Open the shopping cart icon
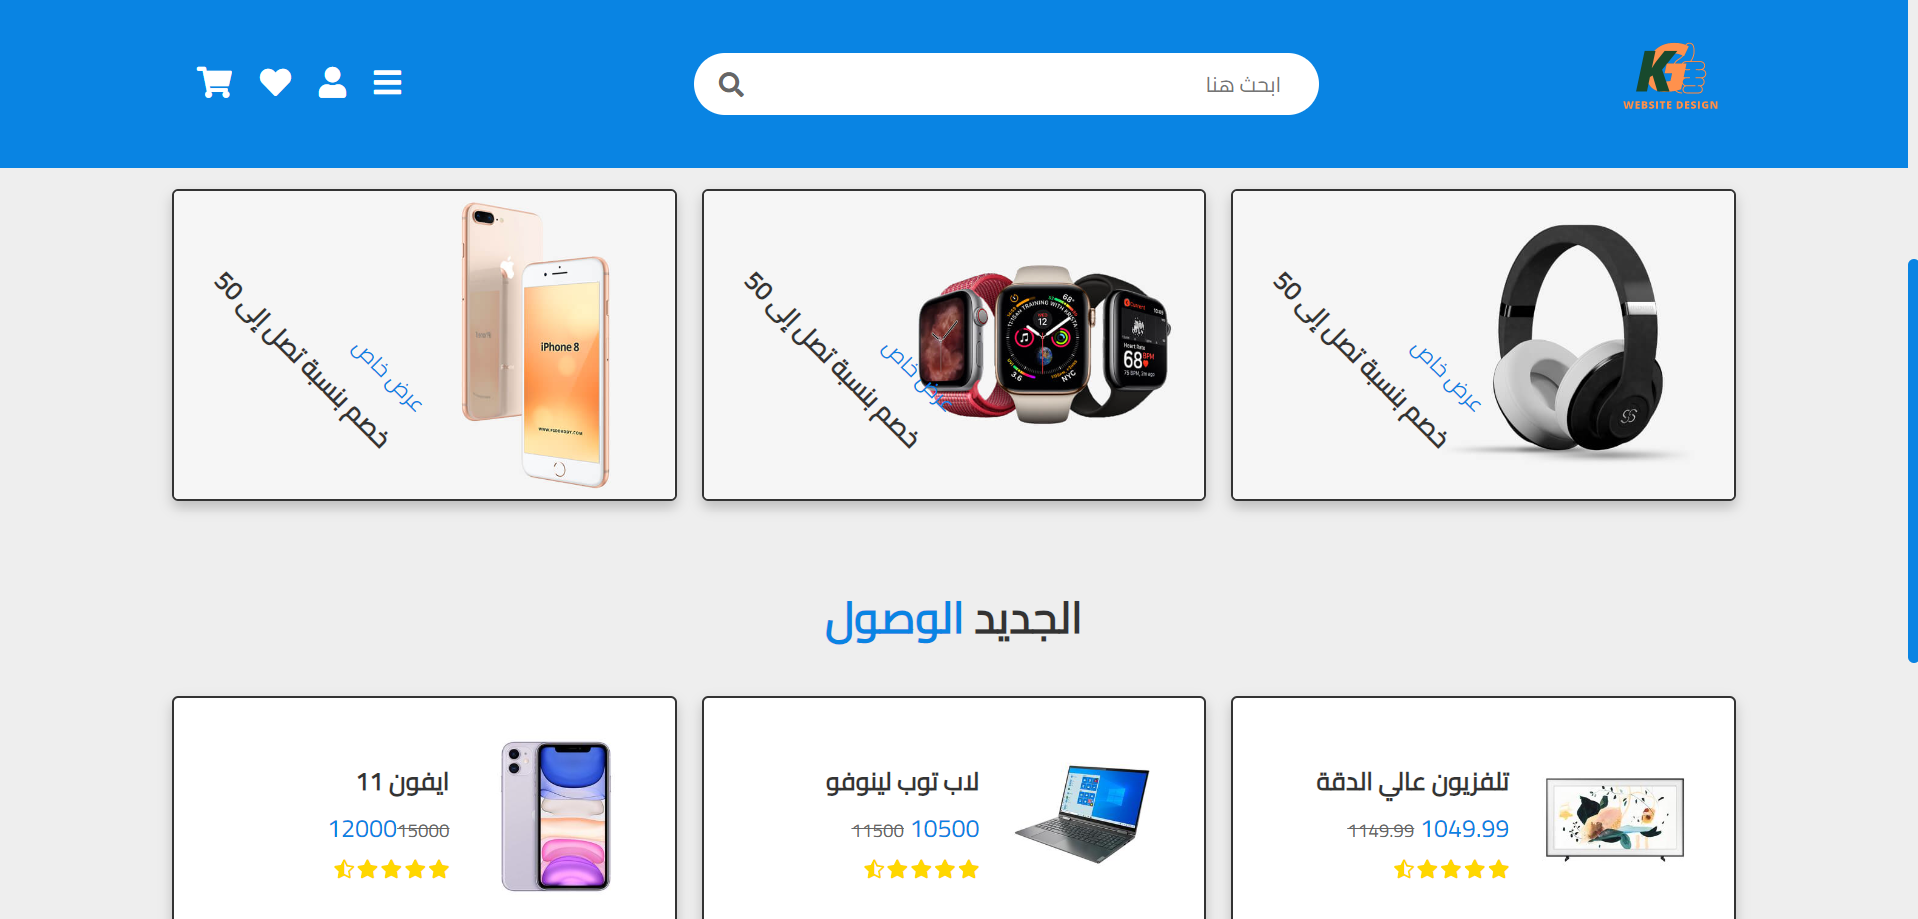The height and width of the screenshot is (919, 1918). [x=214, y=83]
